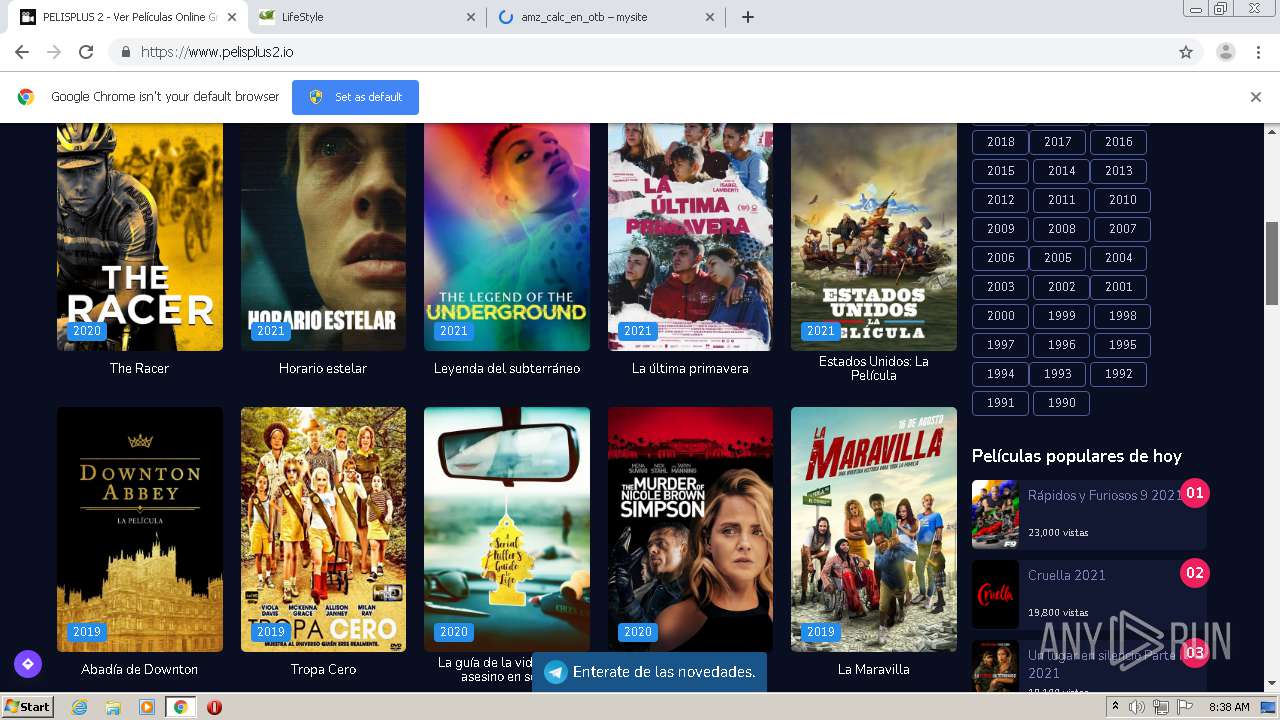Click Enterate de las novedades banner

649,672
